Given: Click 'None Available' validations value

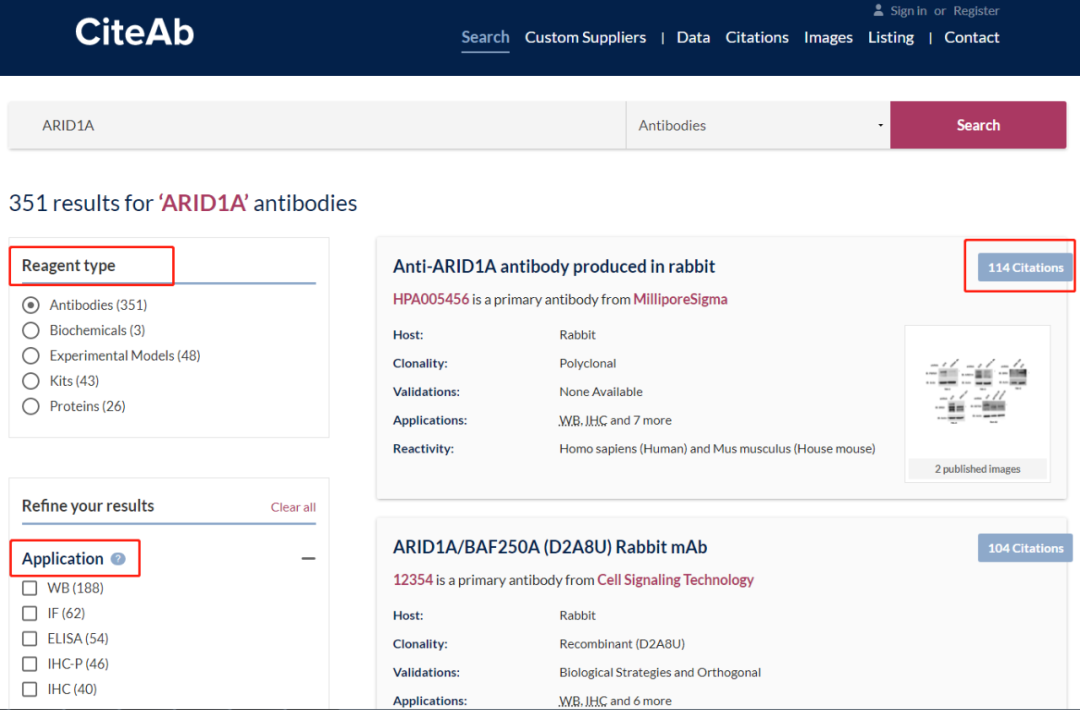Looking at the screenshot, I should click(601, 392).
